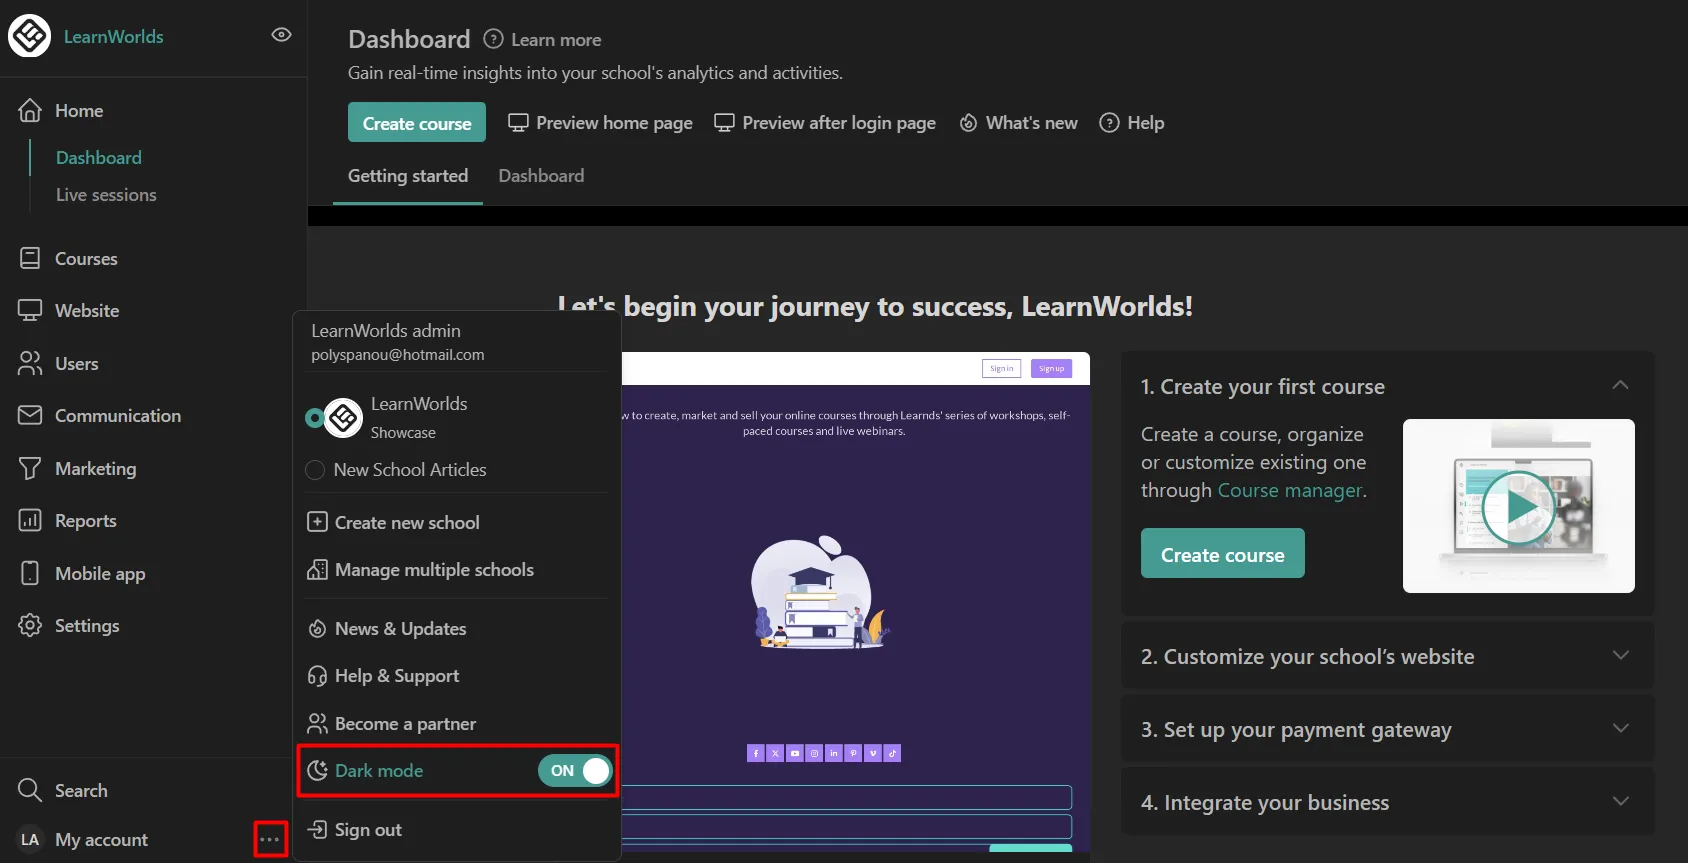Screen dimensions: 1688x863
Task: Open the Marketing funnel icon
Action: coord(30,468)
